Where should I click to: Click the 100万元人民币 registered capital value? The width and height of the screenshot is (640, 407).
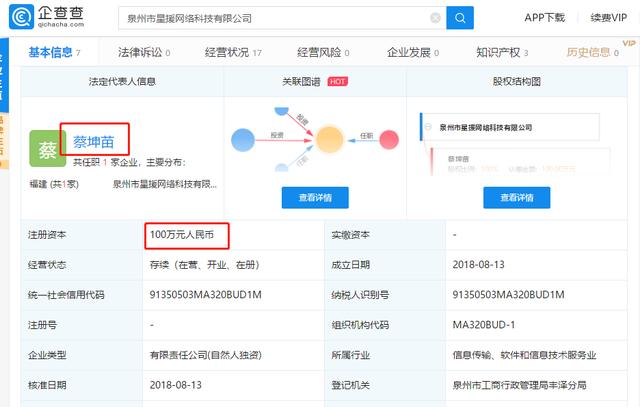click(x=182, y=234)
